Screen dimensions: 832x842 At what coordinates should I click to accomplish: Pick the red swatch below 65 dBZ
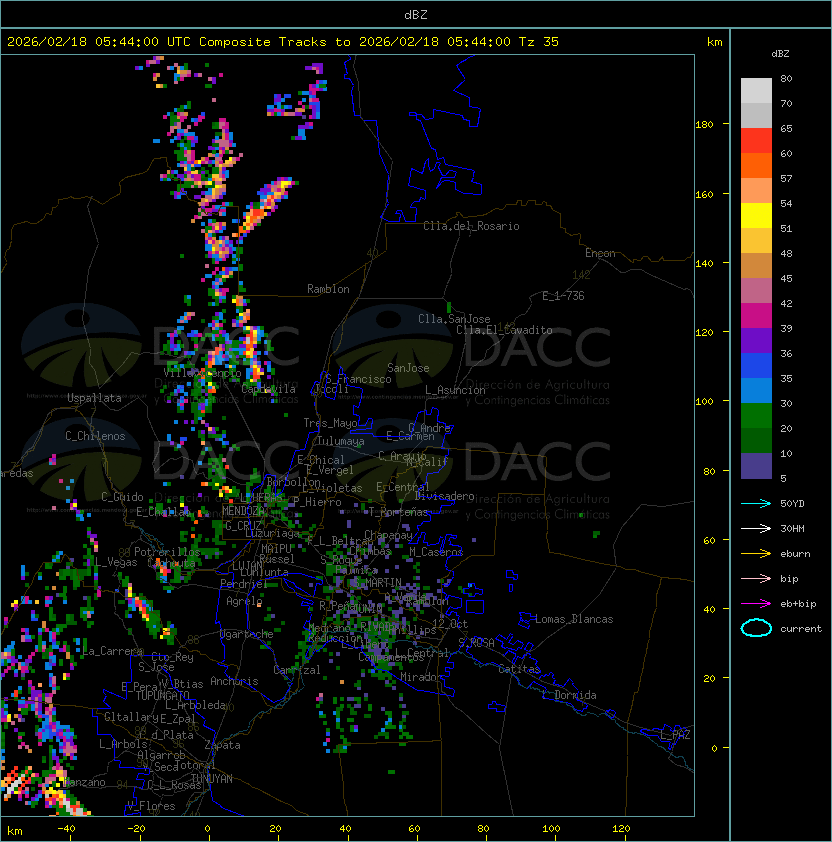[x=756, y=141]
